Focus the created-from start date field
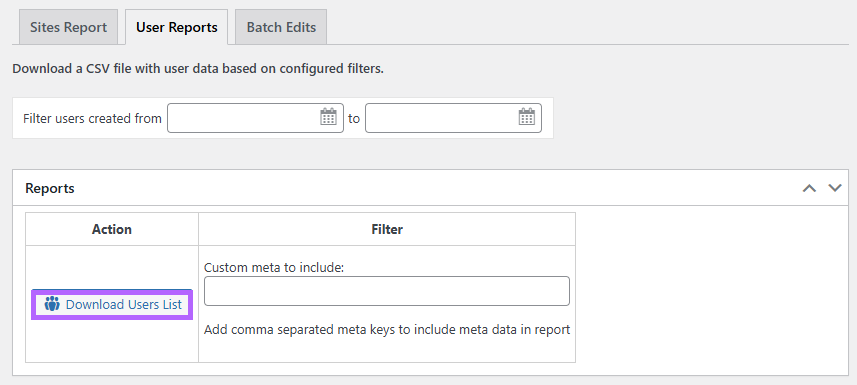 coord(255,118)
